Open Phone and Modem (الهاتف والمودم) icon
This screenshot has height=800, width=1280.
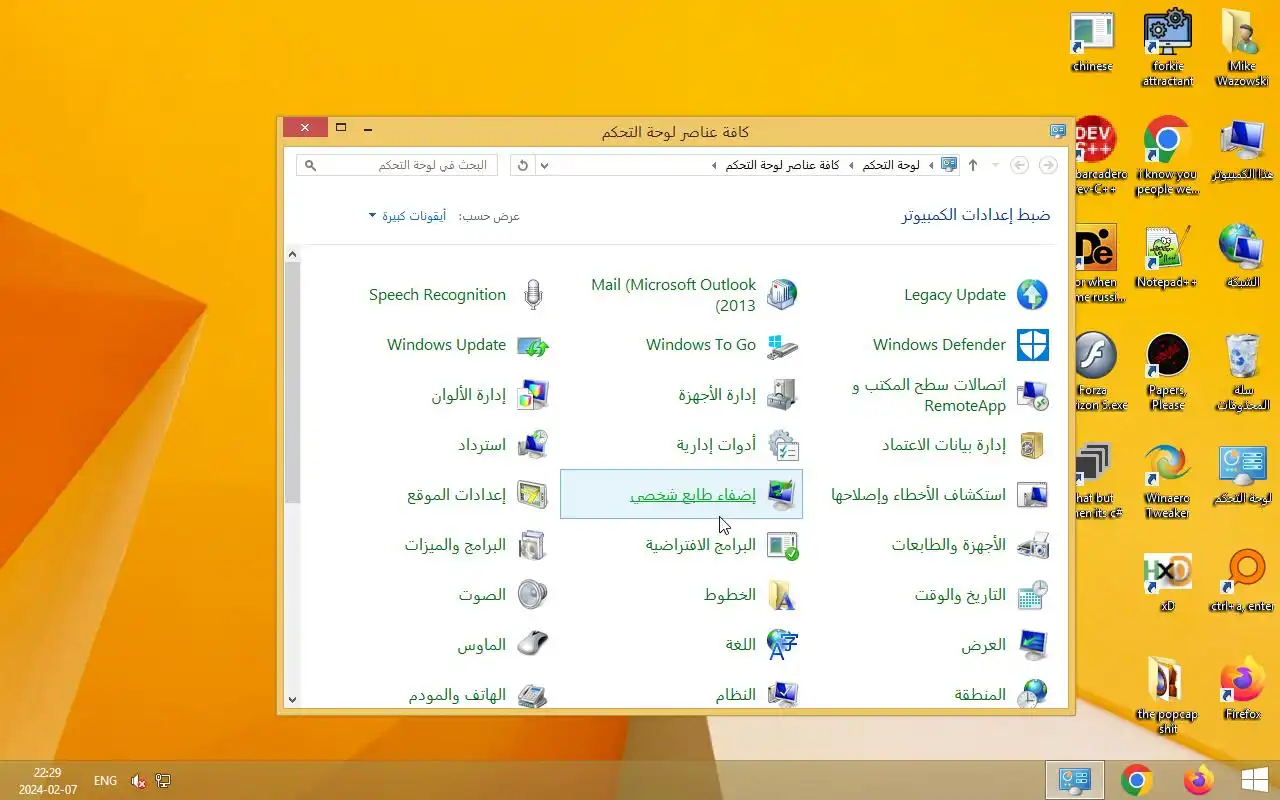(533, 694)
